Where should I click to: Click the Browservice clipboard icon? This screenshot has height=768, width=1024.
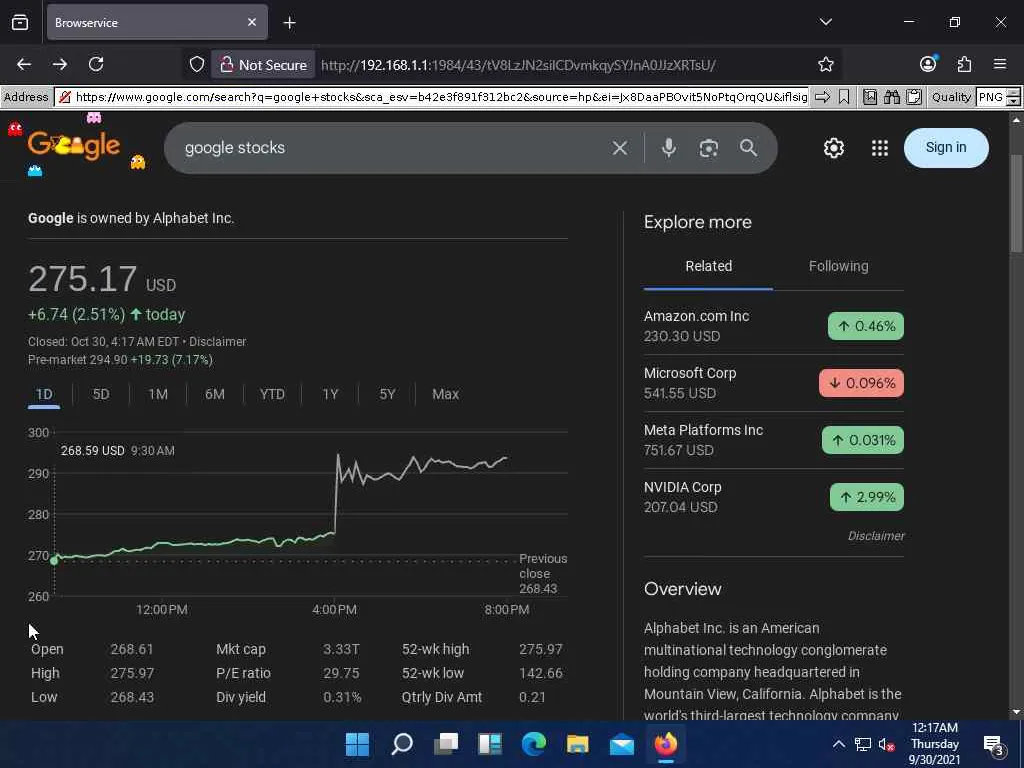coord(914,97)
